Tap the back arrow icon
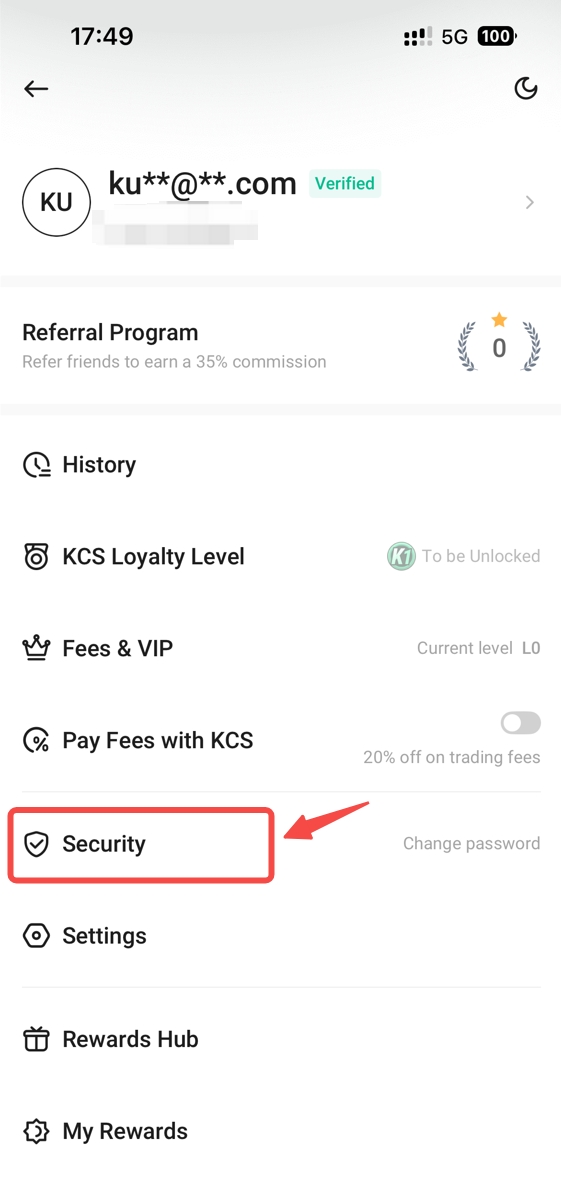The height and width of the screenshot is (1197, 561). point(36,89)
